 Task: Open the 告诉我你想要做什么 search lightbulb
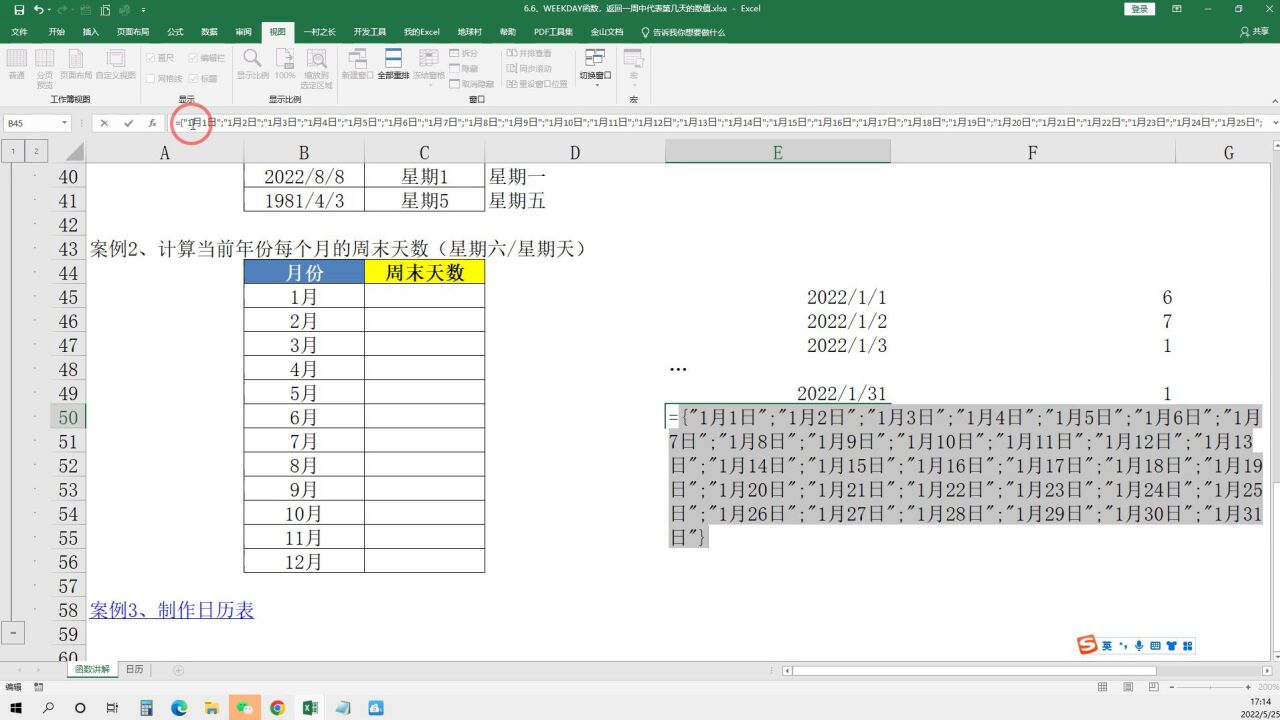pos(646,32)
